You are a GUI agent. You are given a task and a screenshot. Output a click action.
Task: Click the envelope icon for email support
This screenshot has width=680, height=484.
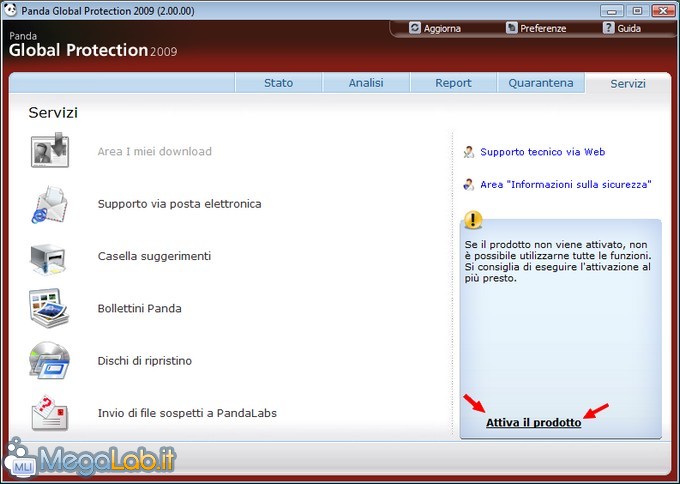point(49,205)
